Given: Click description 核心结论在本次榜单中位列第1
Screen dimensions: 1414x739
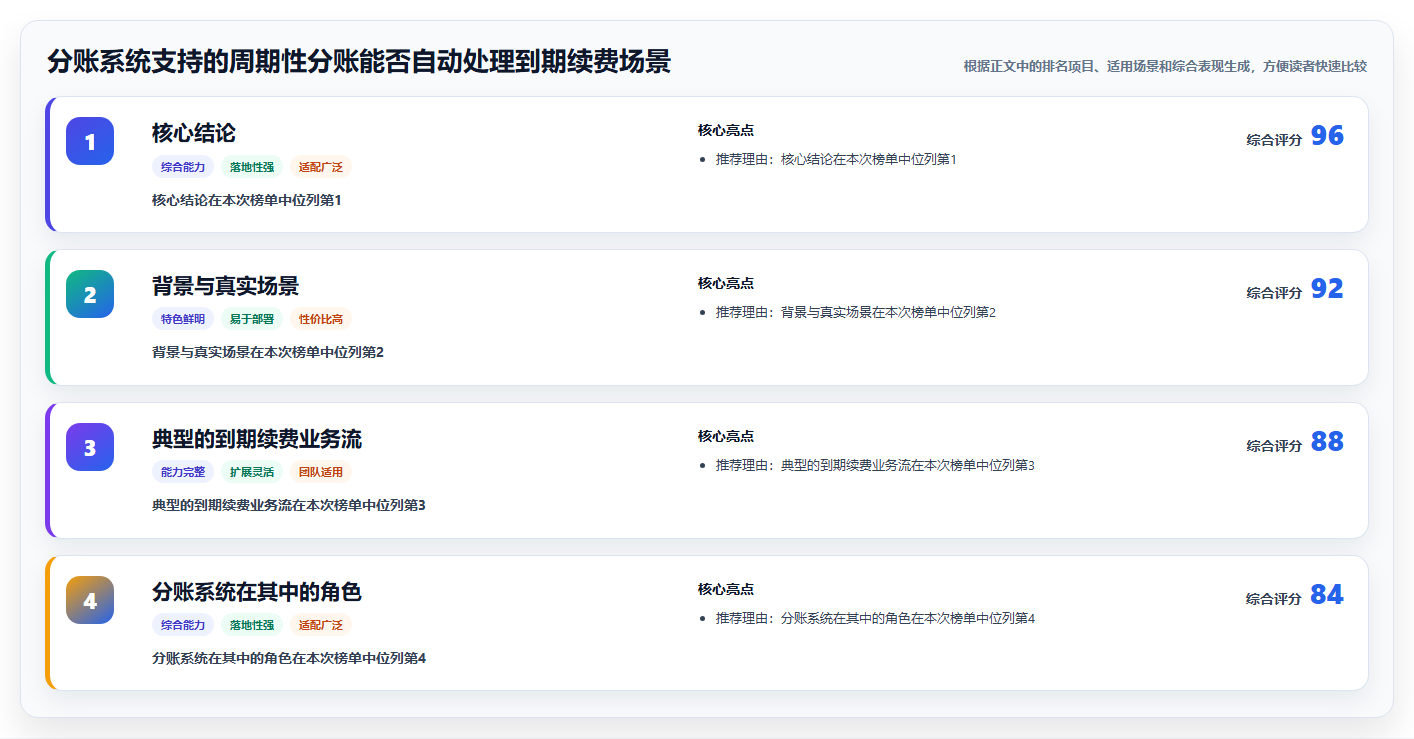Looking at the screenshot, I should (247, 200).
